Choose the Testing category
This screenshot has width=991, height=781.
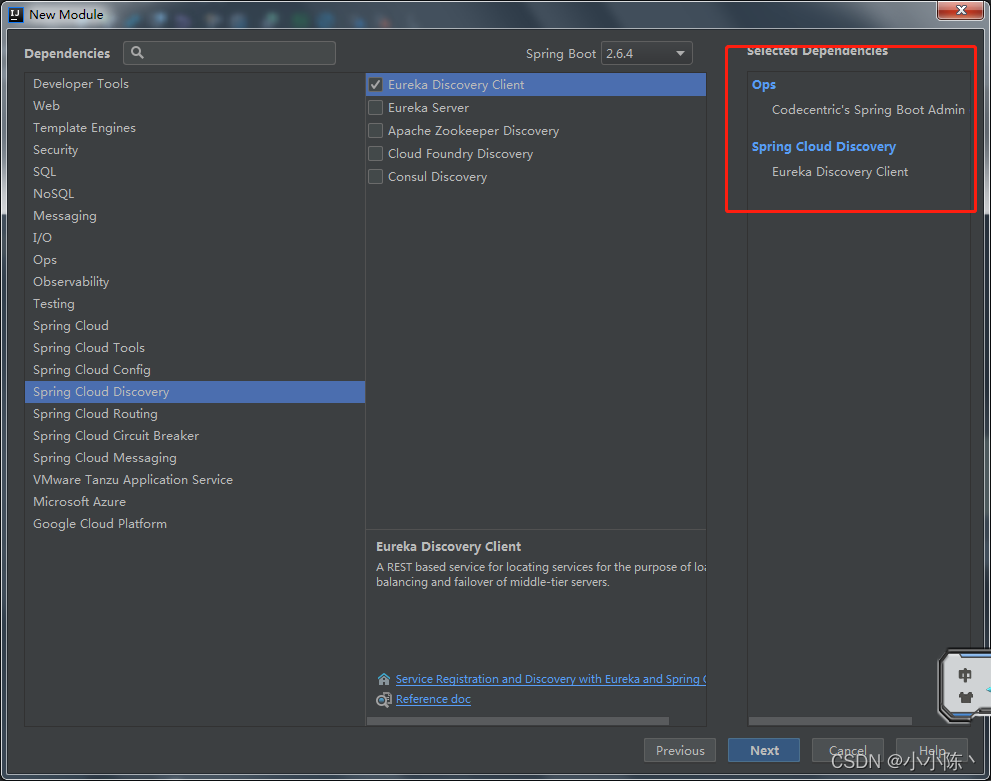pyautogui.click(x=195, y=304)
